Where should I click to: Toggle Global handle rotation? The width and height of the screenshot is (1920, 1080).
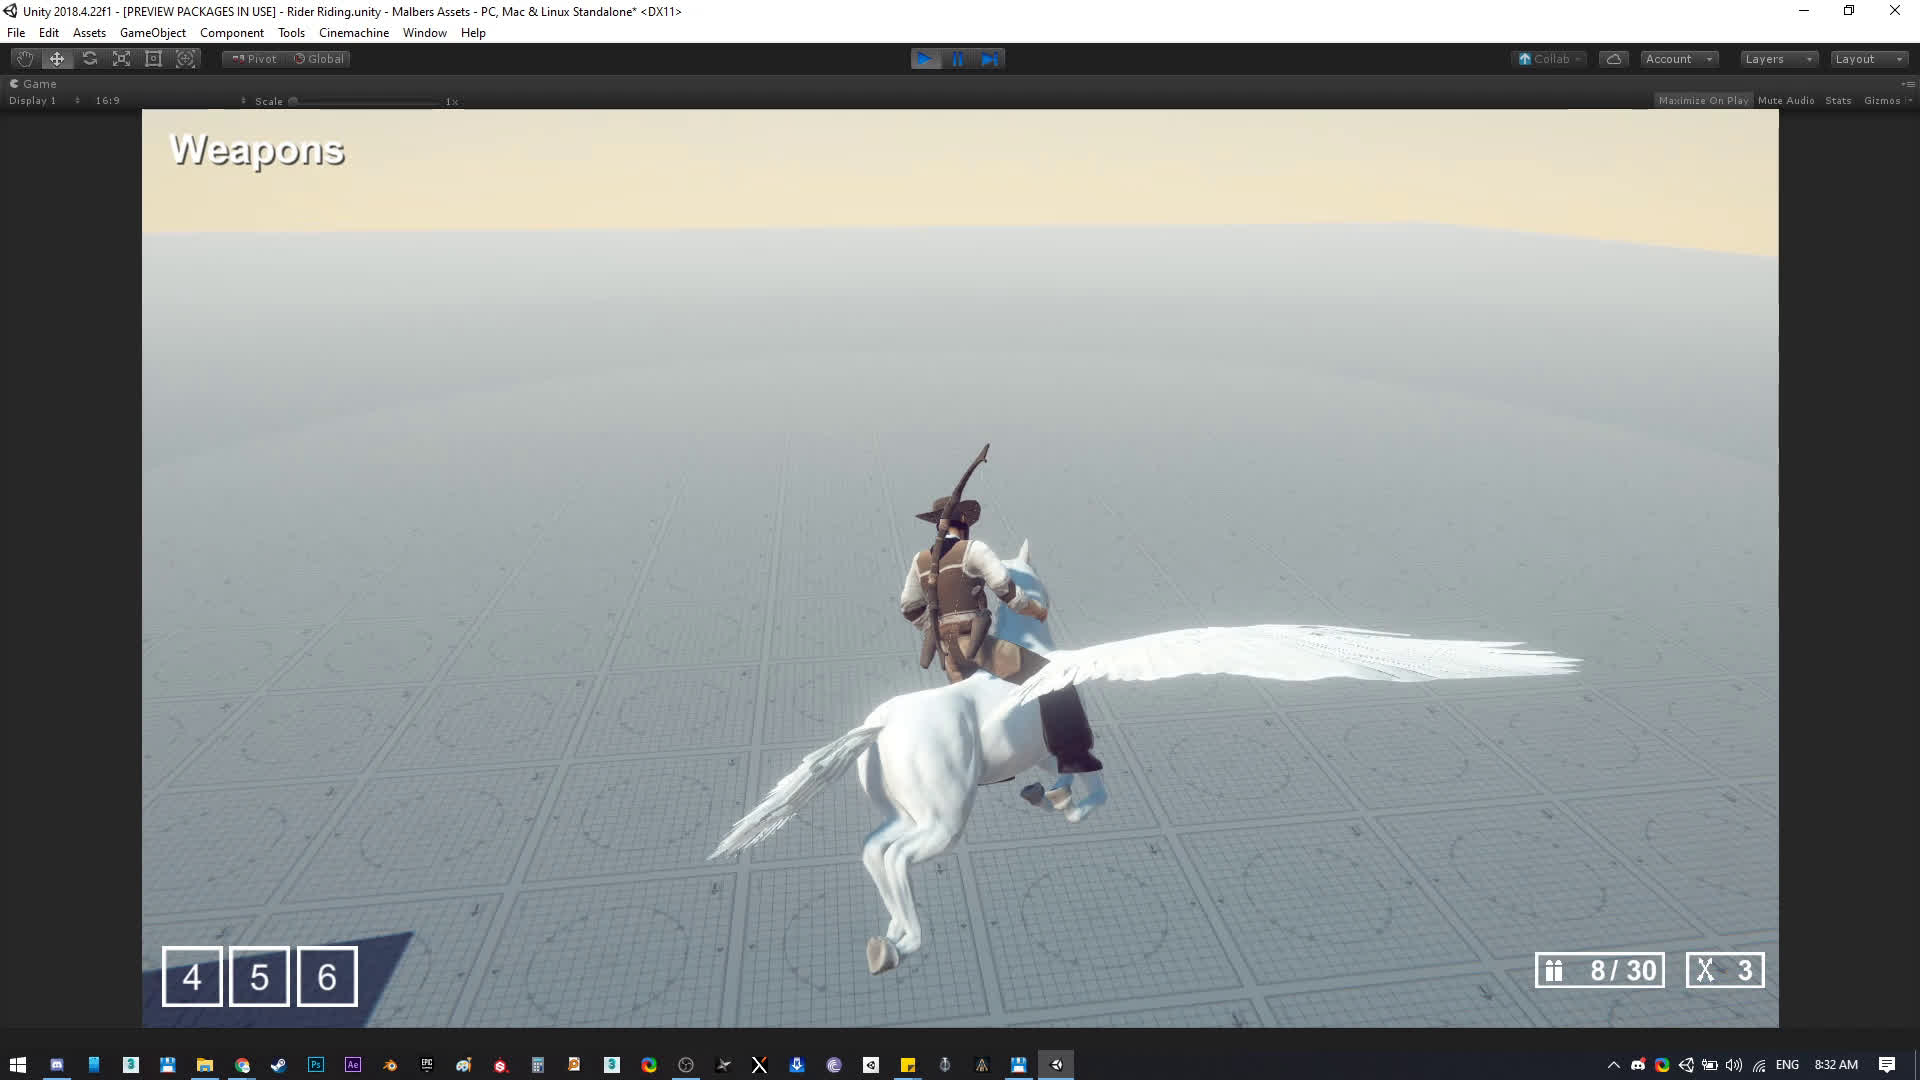point(319,59)
